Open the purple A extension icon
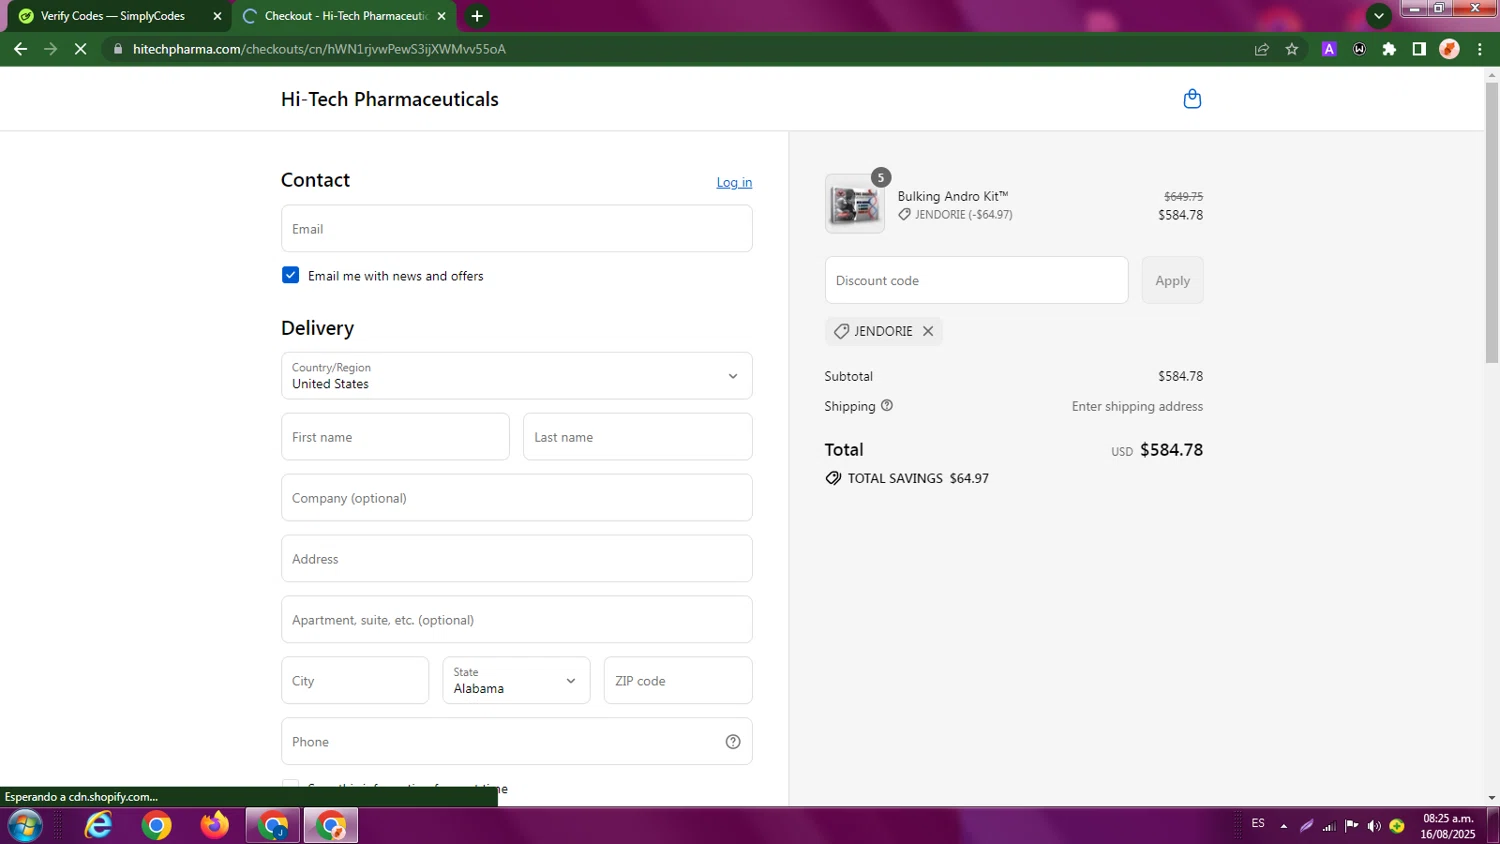The width and height of the screenshot is (1500, 844). pos(1329,49)
